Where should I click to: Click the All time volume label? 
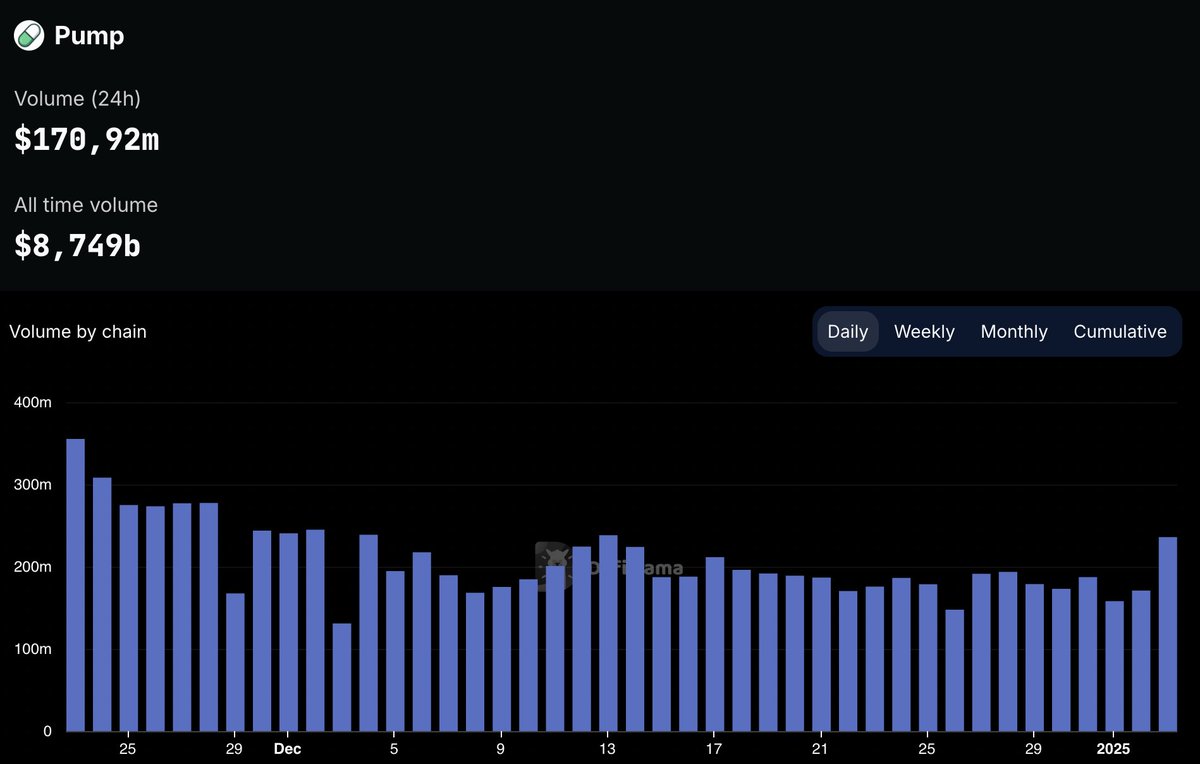point(86,205)
